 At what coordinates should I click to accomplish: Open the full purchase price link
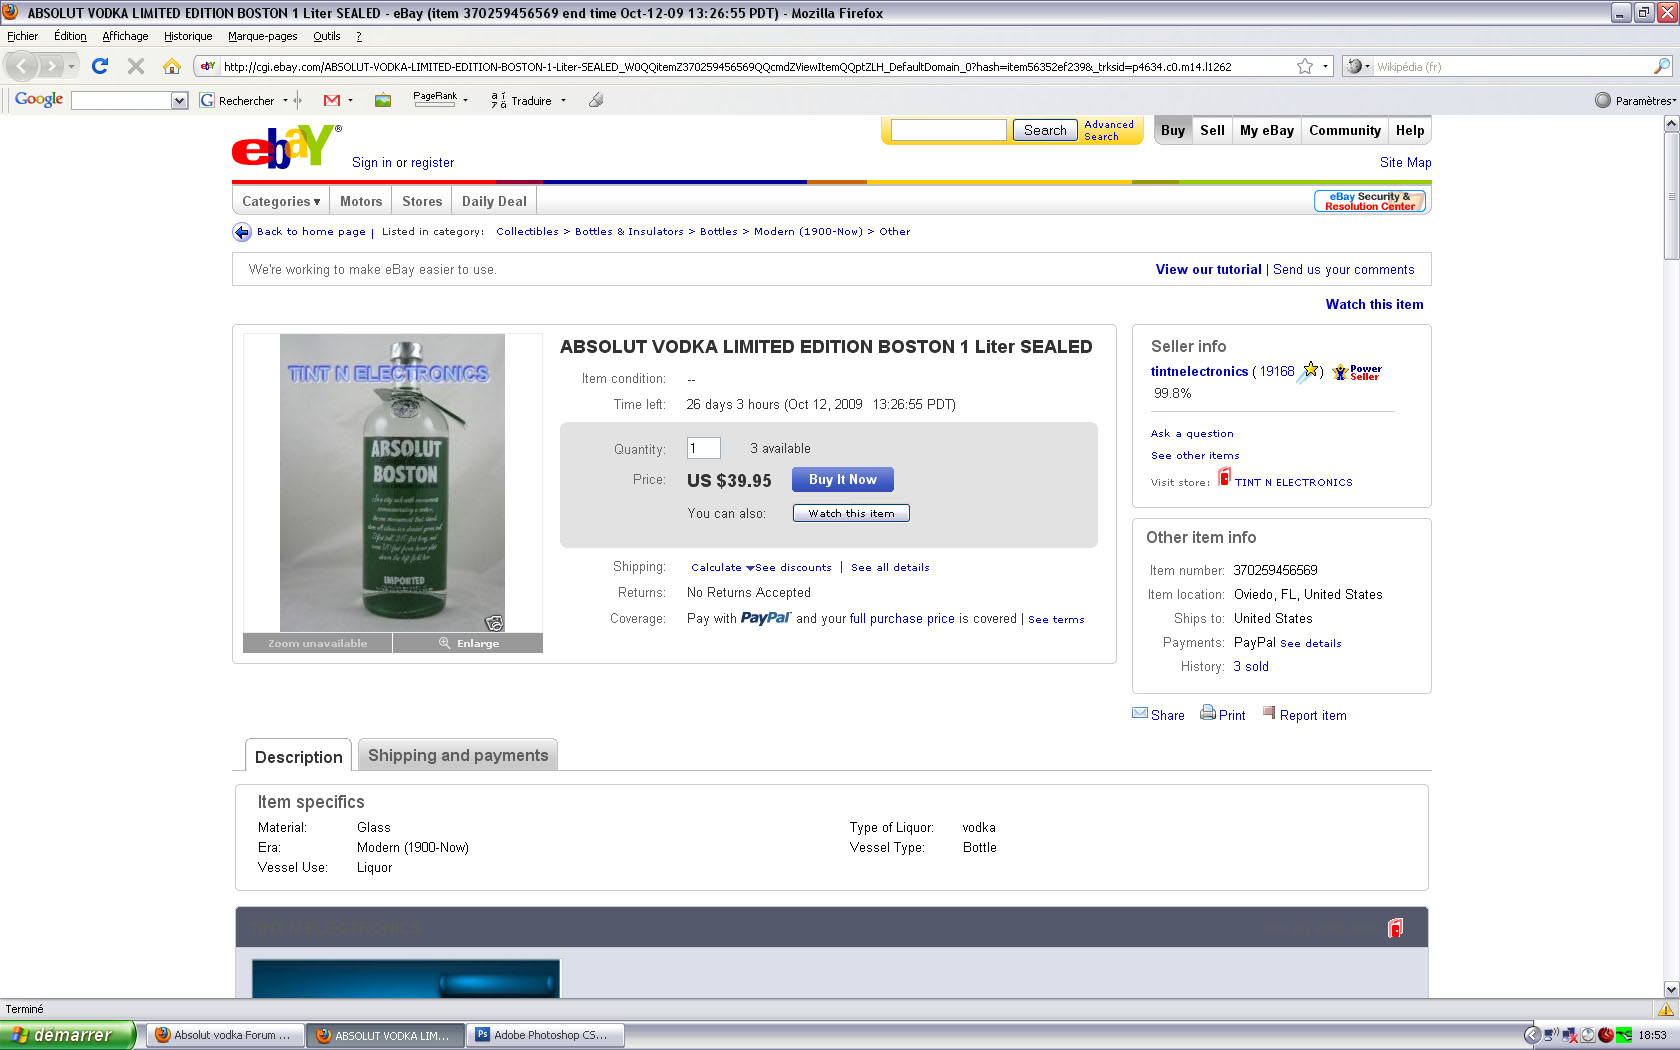click(x=902, y=618)
